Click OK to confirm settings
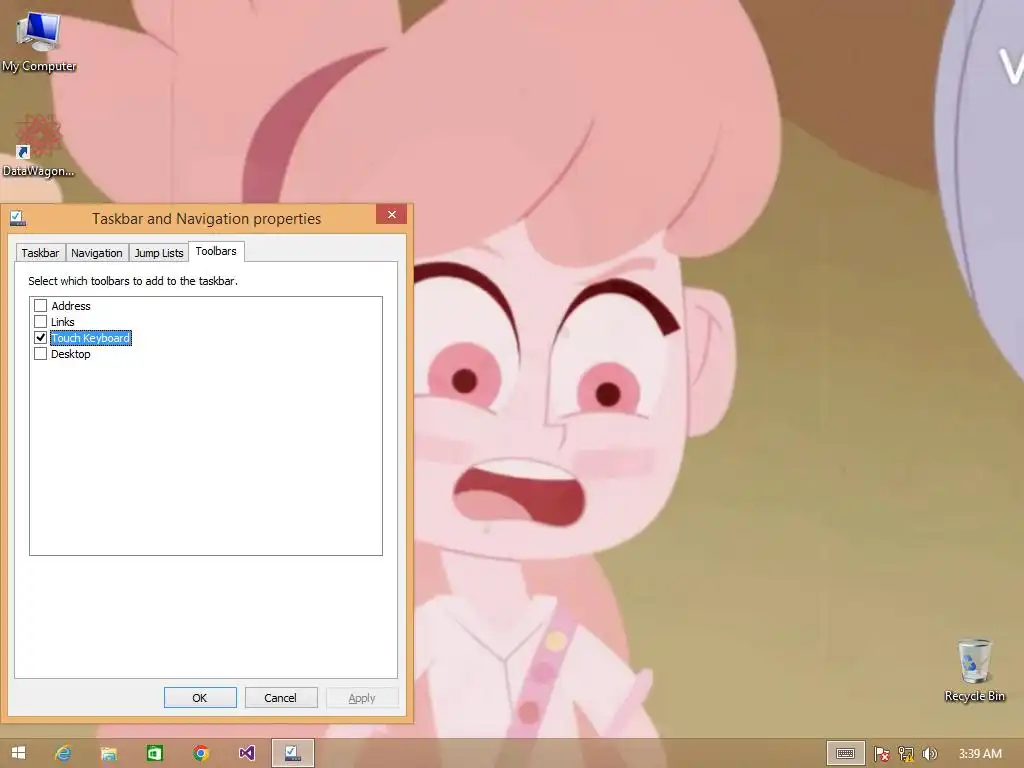This screenshot has height=768, width=1024. (x=200, y=697)
